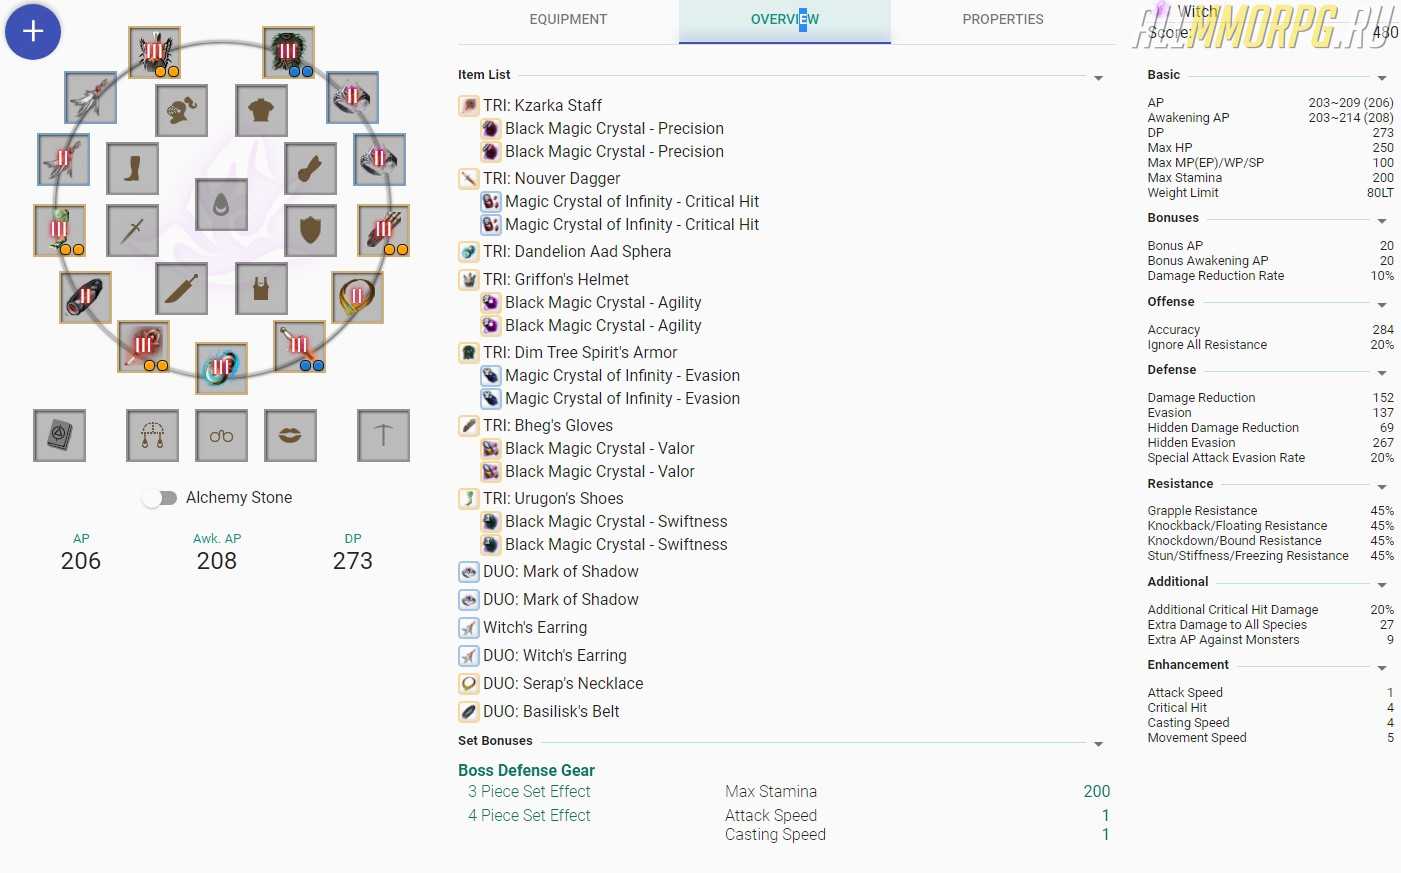1401x873 pixels.
Task: Collapse the Item List section
Action: [x=1099, y=77]
